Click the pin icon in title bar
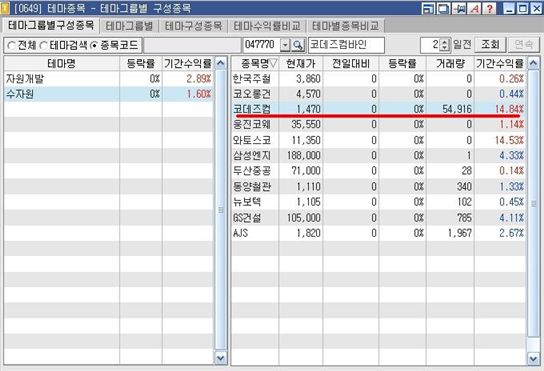The width and height of the screenshot is (544, 371). click(460, 8)
